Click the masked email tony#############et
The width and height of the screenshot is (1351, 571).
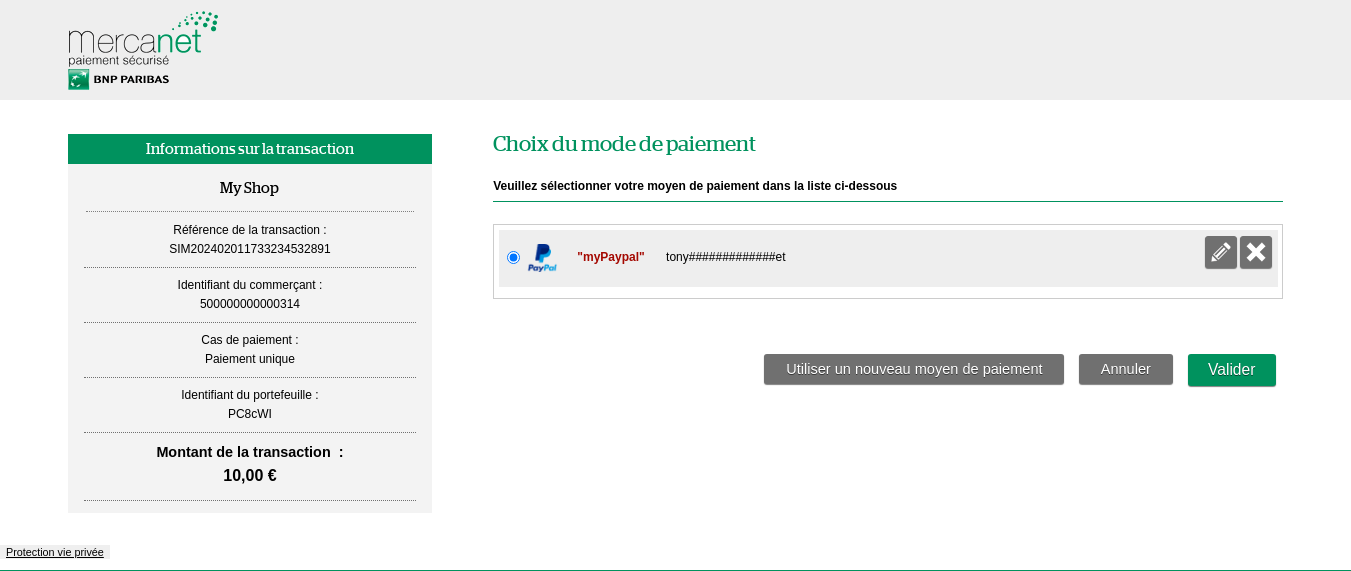click(x=726, y=257)
